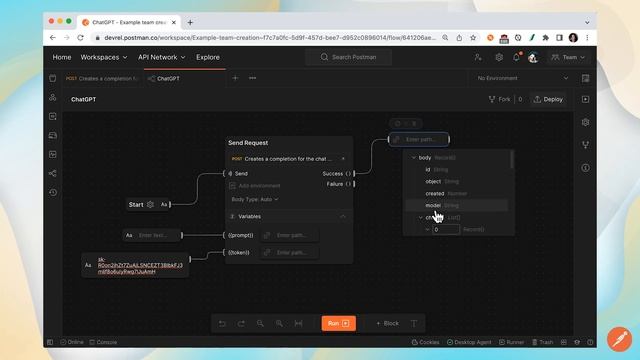Collapse the body record node

413,158
